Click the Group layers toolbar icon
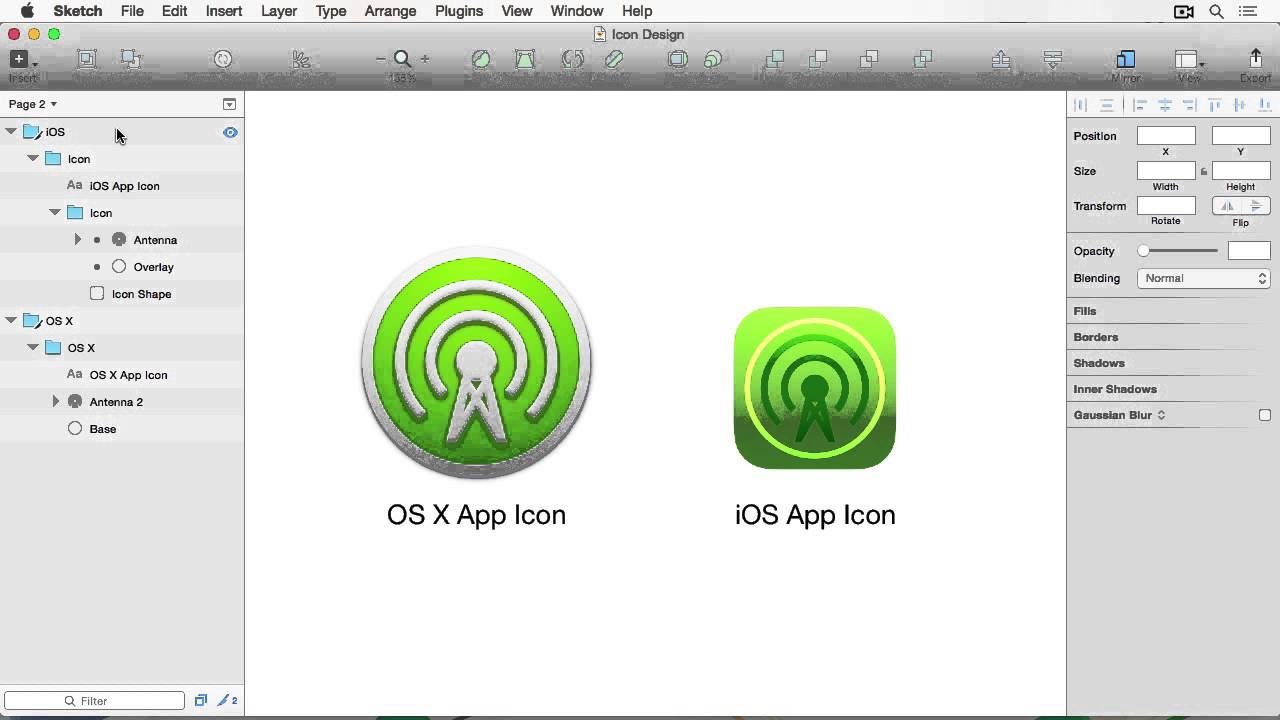 click(x=87, y=60)
